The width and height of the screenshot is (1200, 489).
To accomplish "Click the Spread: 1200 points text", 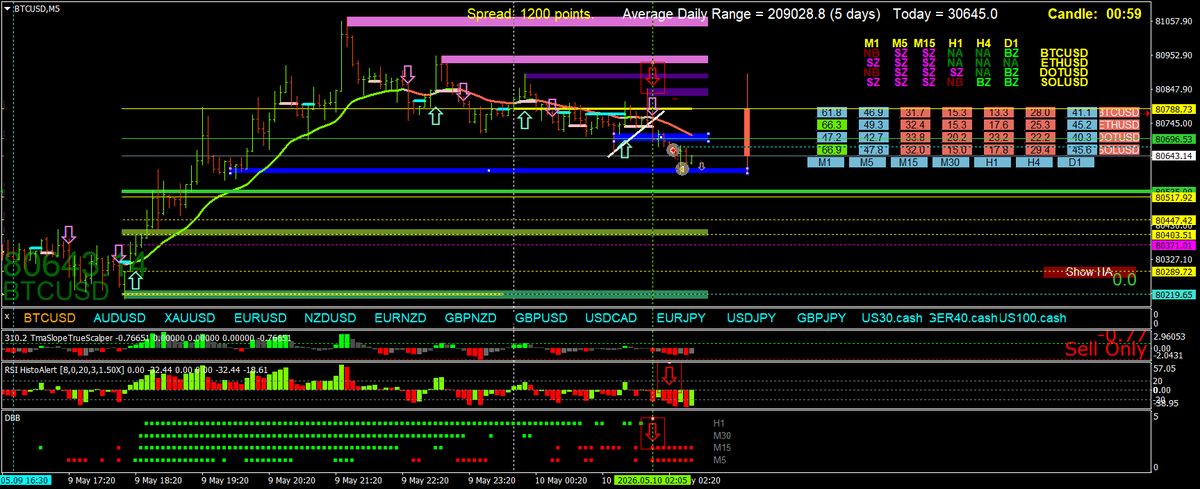I will [530, 14].
